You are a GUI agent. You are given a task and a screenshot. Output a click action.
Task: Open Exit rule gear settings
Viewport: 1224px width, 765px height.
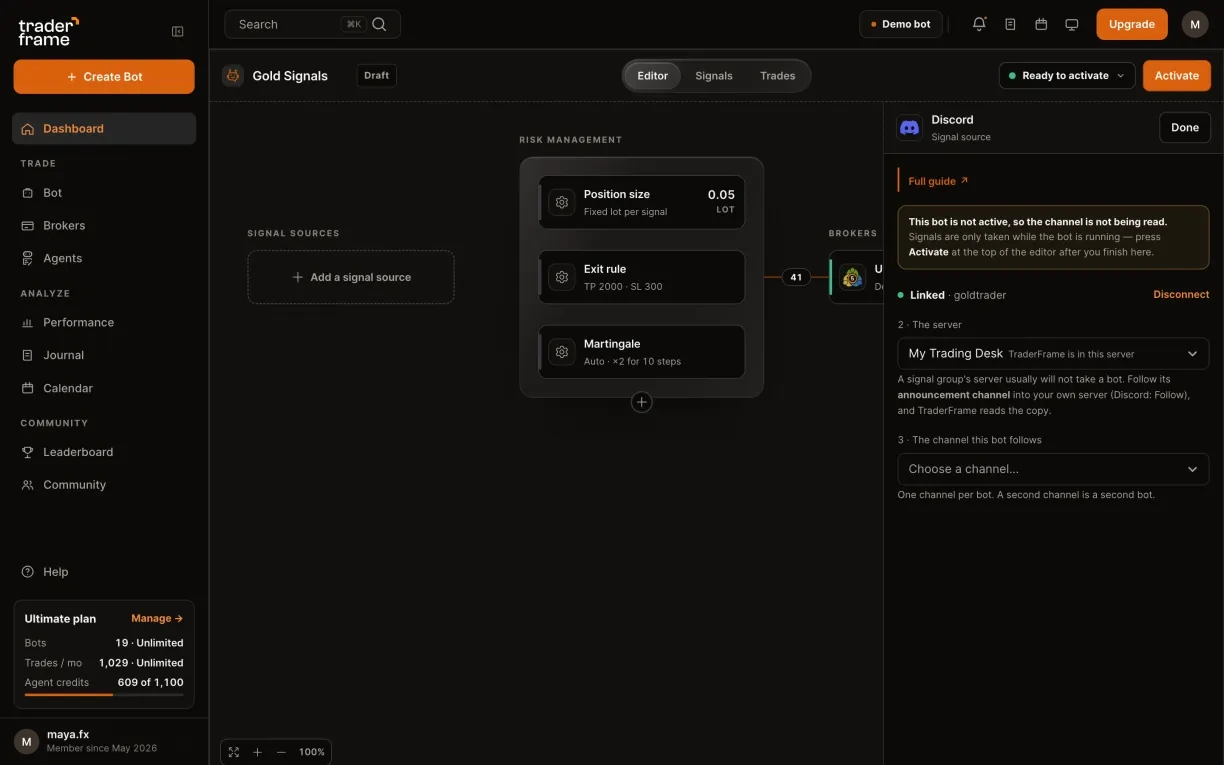click(x=562, y=277)
